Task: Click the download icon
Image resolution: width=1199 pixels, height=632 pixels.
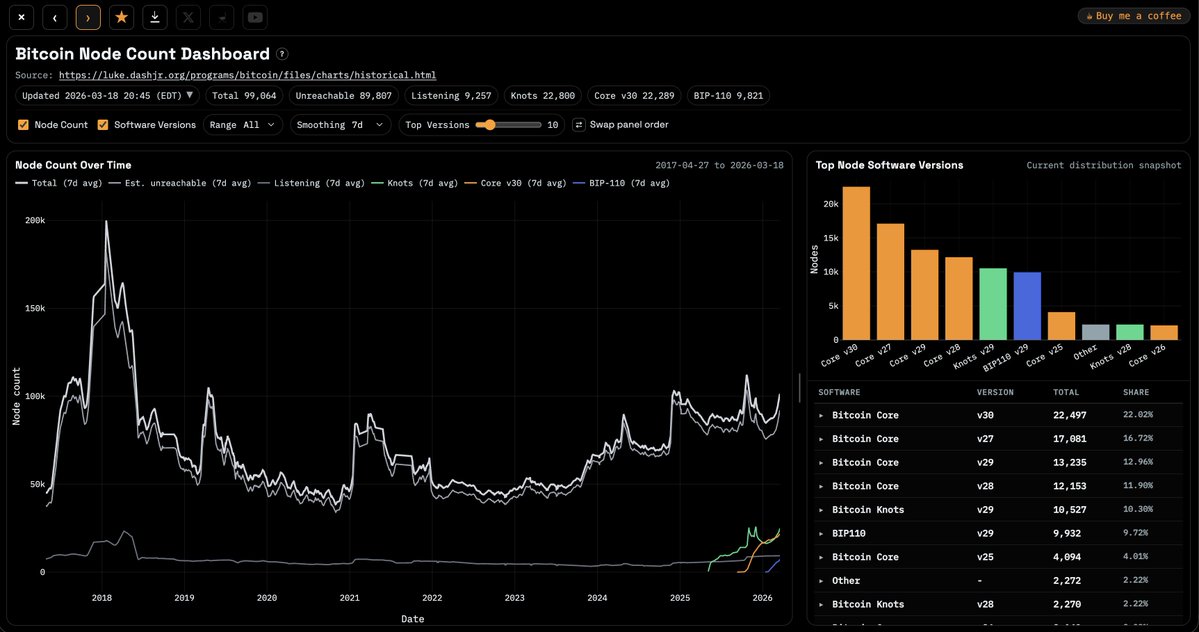Action: [x=154, y=17]
